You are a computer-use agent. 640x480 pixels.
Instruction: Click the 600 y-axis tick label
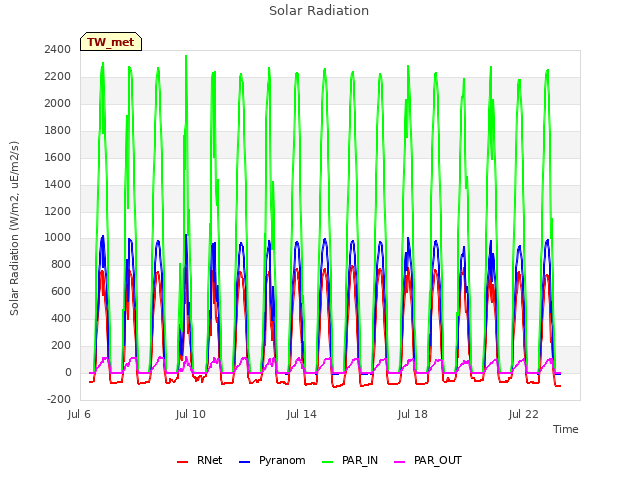click(x=61, y=291)
